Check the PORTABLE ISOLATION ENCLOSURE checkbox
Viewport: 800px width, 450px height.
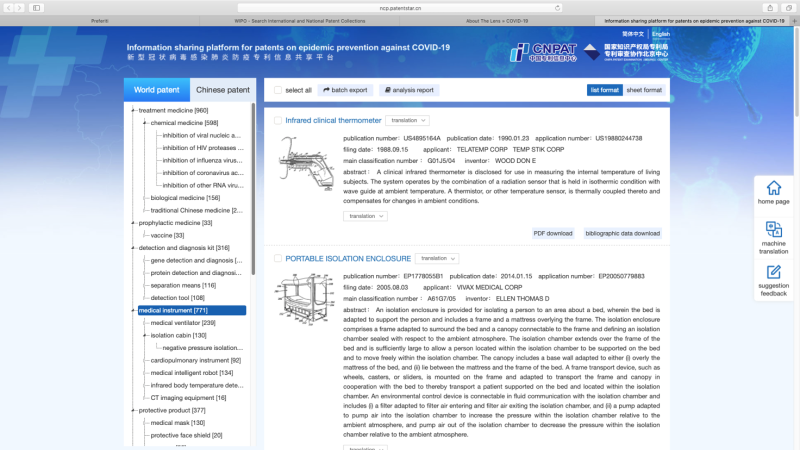click(x=278, y=258)
